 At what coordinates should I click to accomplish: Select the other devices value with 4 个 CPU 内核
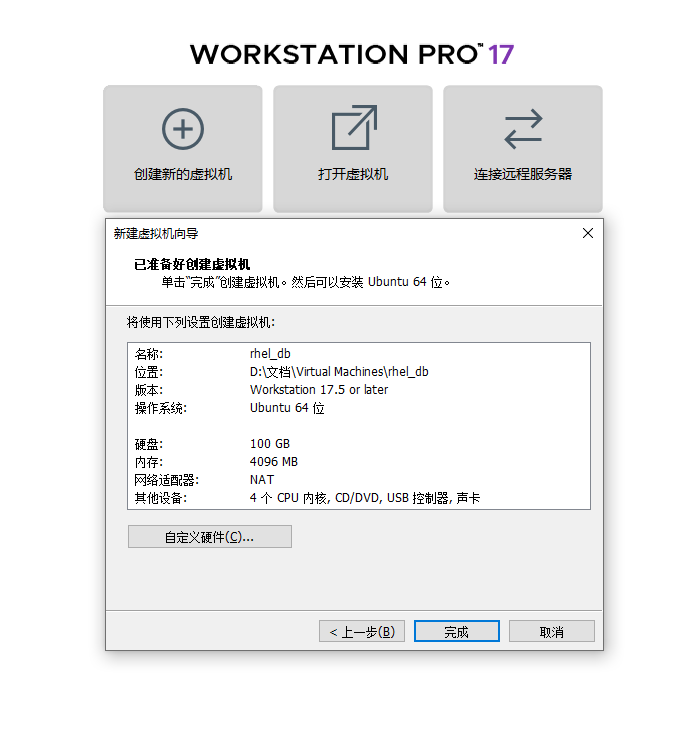pyautogui.click(x=365, y=498)
